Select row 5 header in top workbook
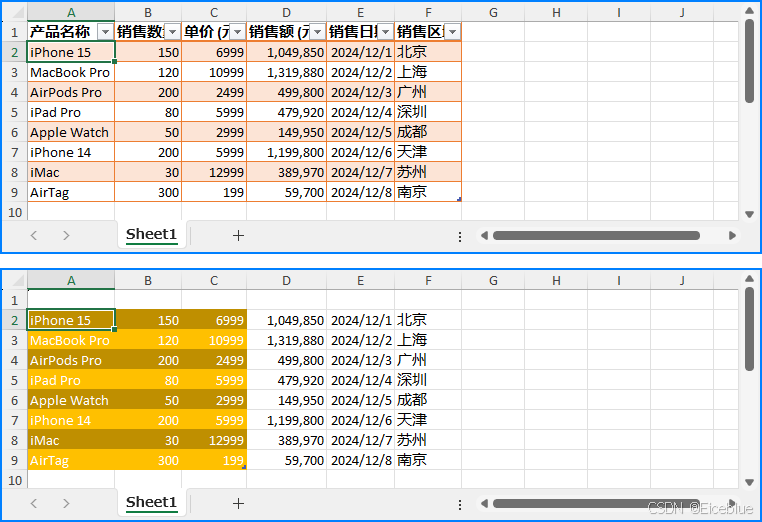Screen dimensions: 762x522 [14, 112]
